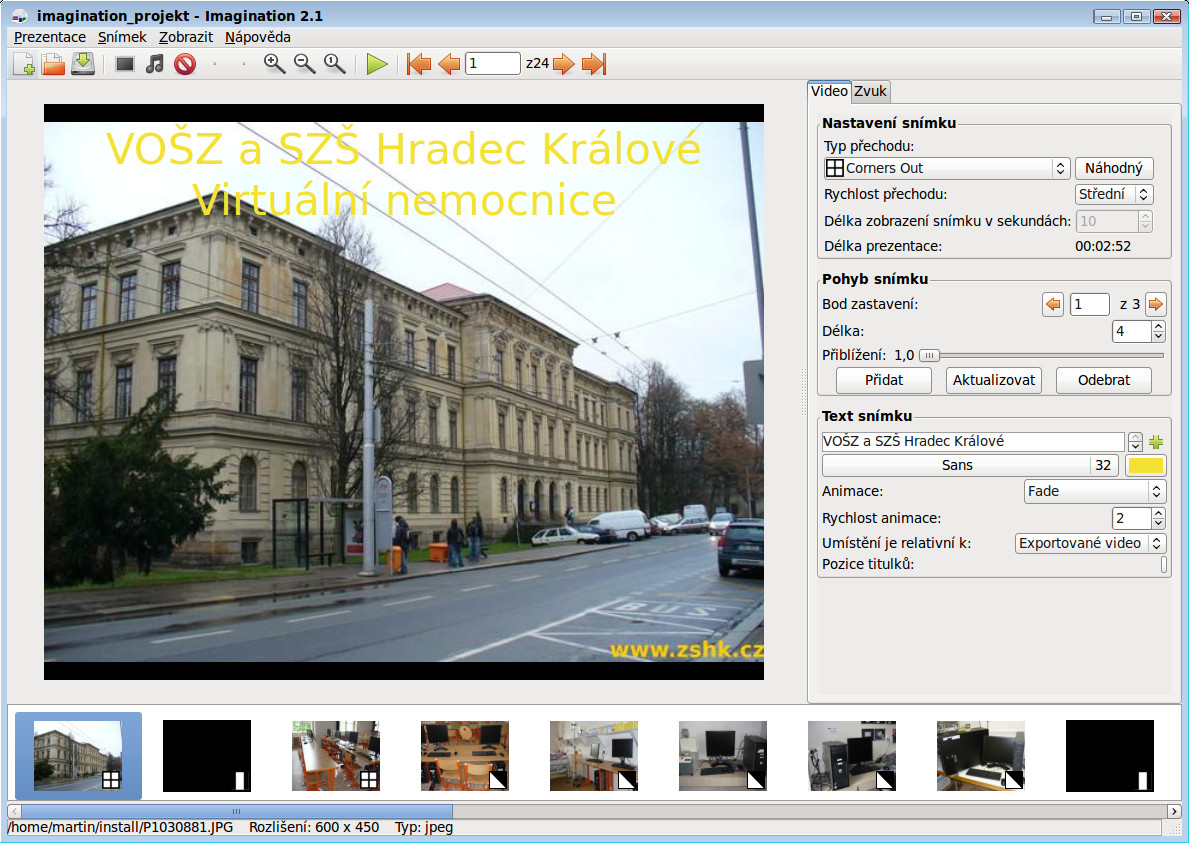Save the slideshow with download icon

point(83,64)
